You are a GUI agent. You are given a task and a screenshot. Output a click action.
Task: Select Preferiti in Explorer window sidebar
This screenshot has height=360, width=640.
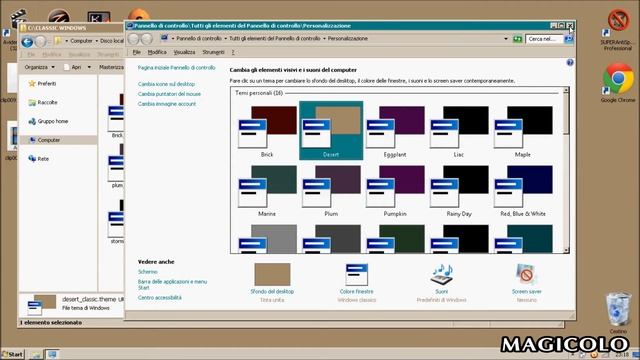pos(42,84)
